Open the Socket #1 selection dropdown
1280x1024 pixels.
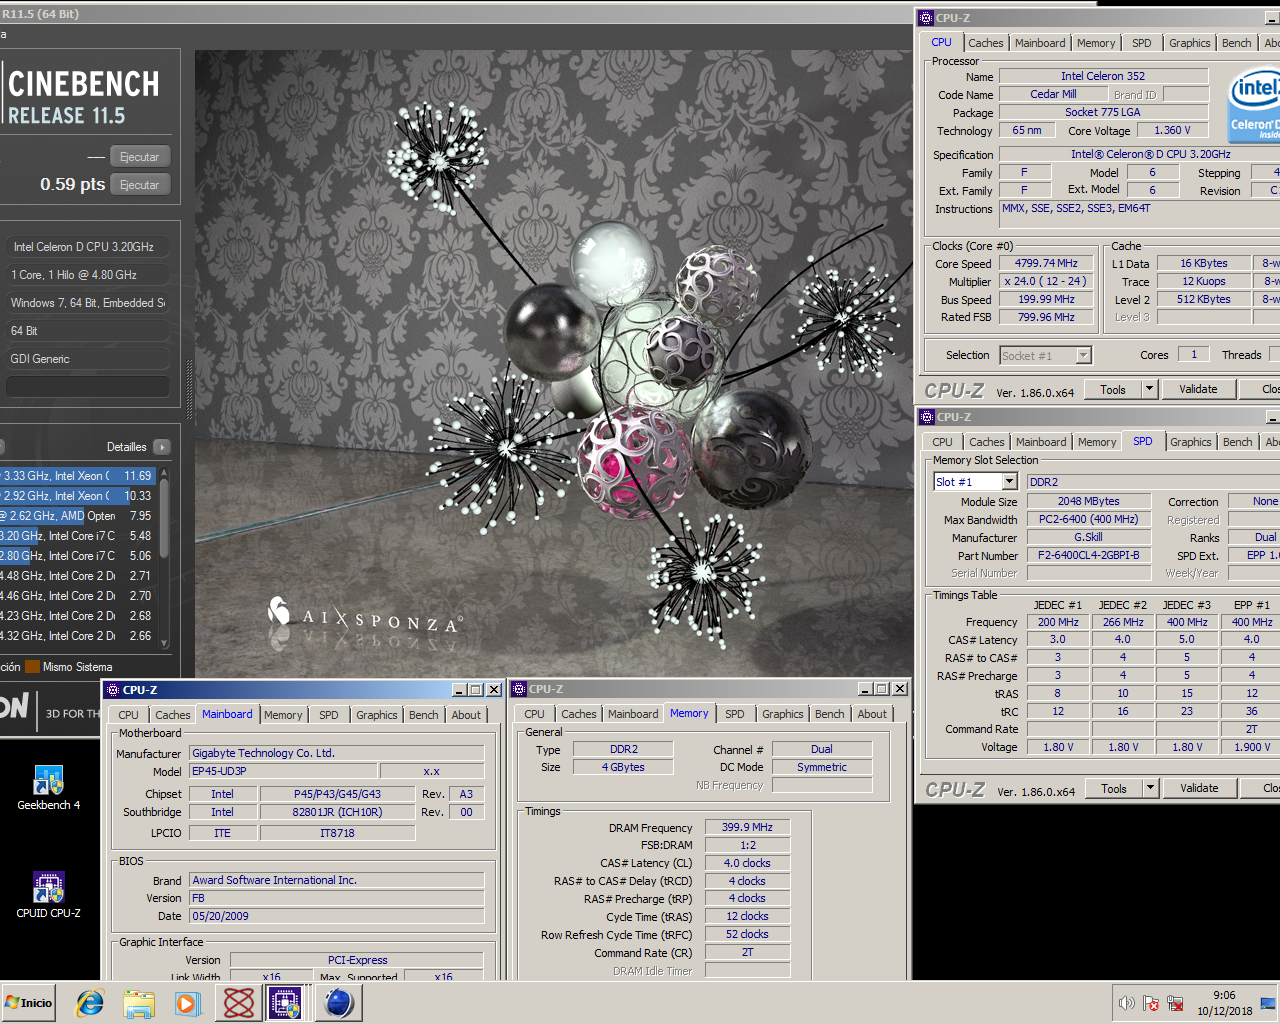click(1083, 355)
